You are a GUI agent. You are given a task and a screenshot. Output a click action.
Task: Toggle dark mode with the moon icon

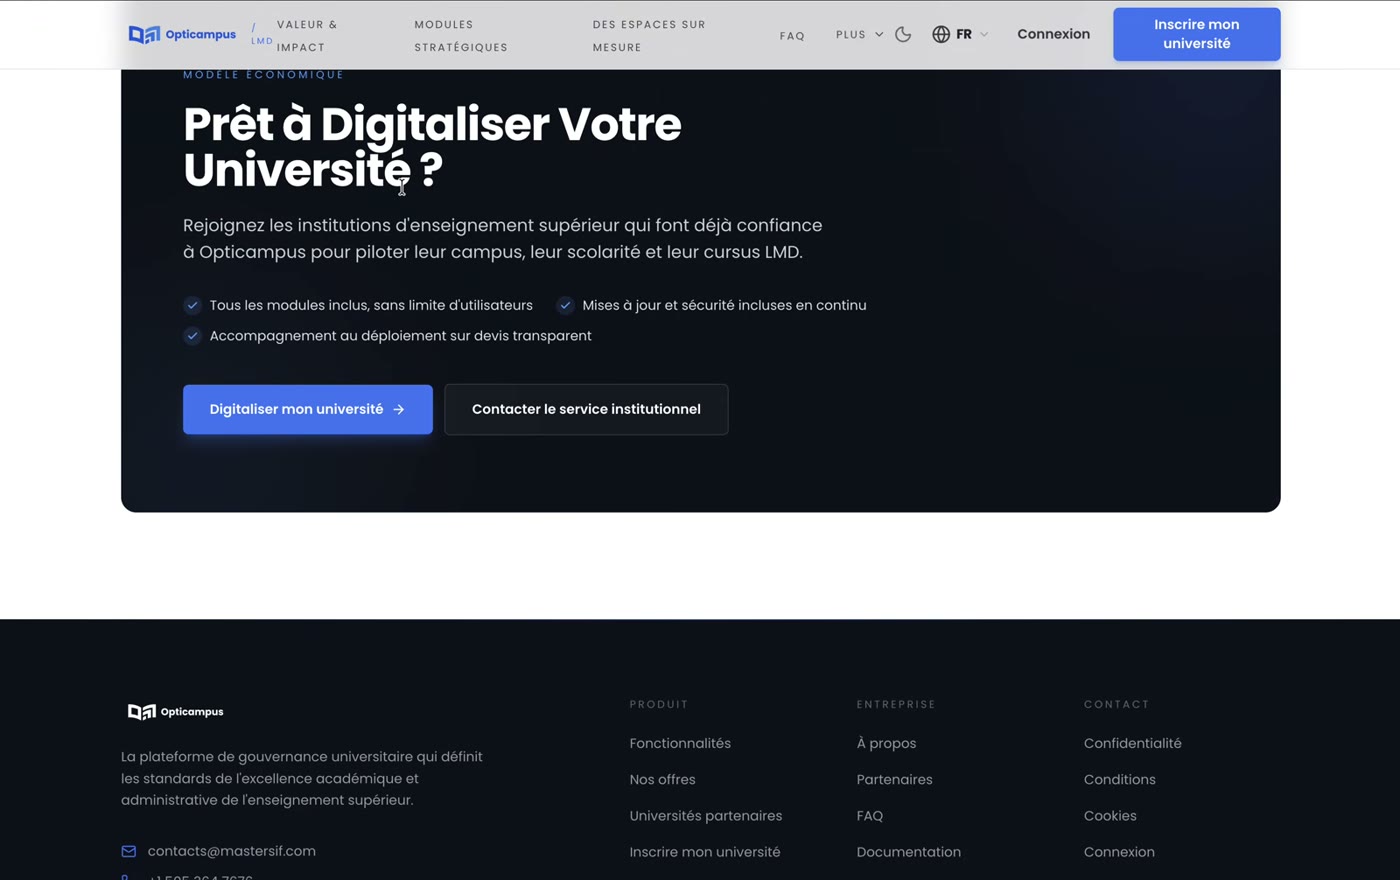point(903,34)
